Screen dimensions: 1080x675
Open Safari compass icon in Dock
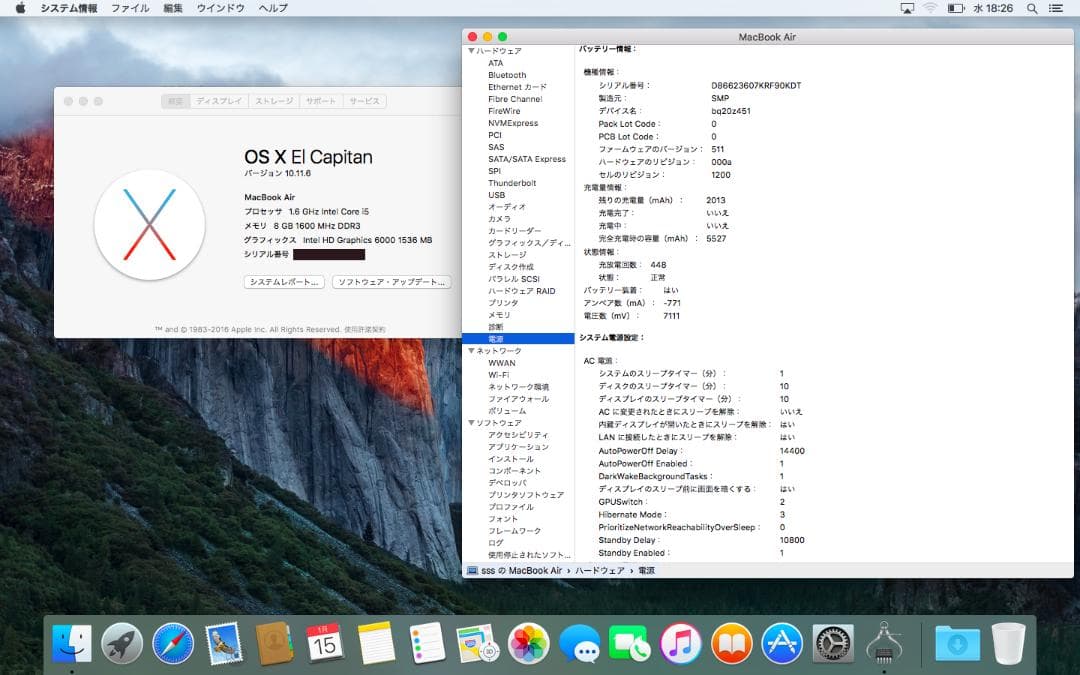(173, 643)
